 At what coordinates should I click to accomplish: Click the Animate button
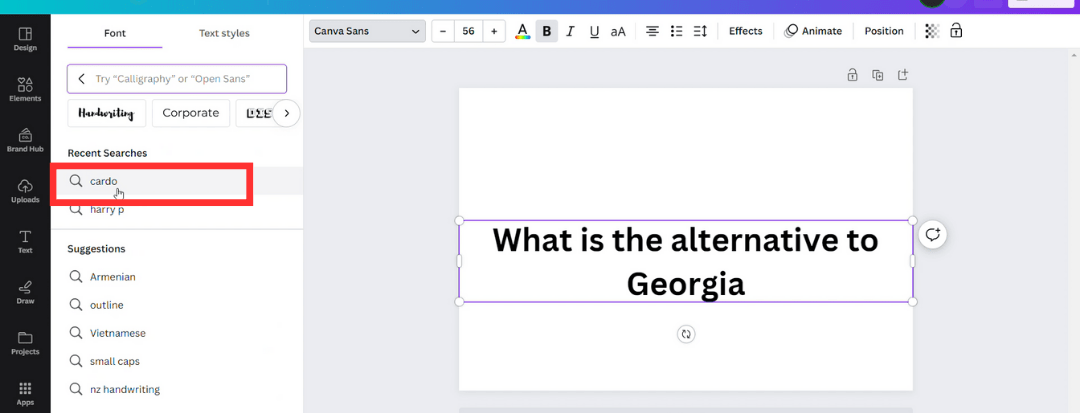813,31
